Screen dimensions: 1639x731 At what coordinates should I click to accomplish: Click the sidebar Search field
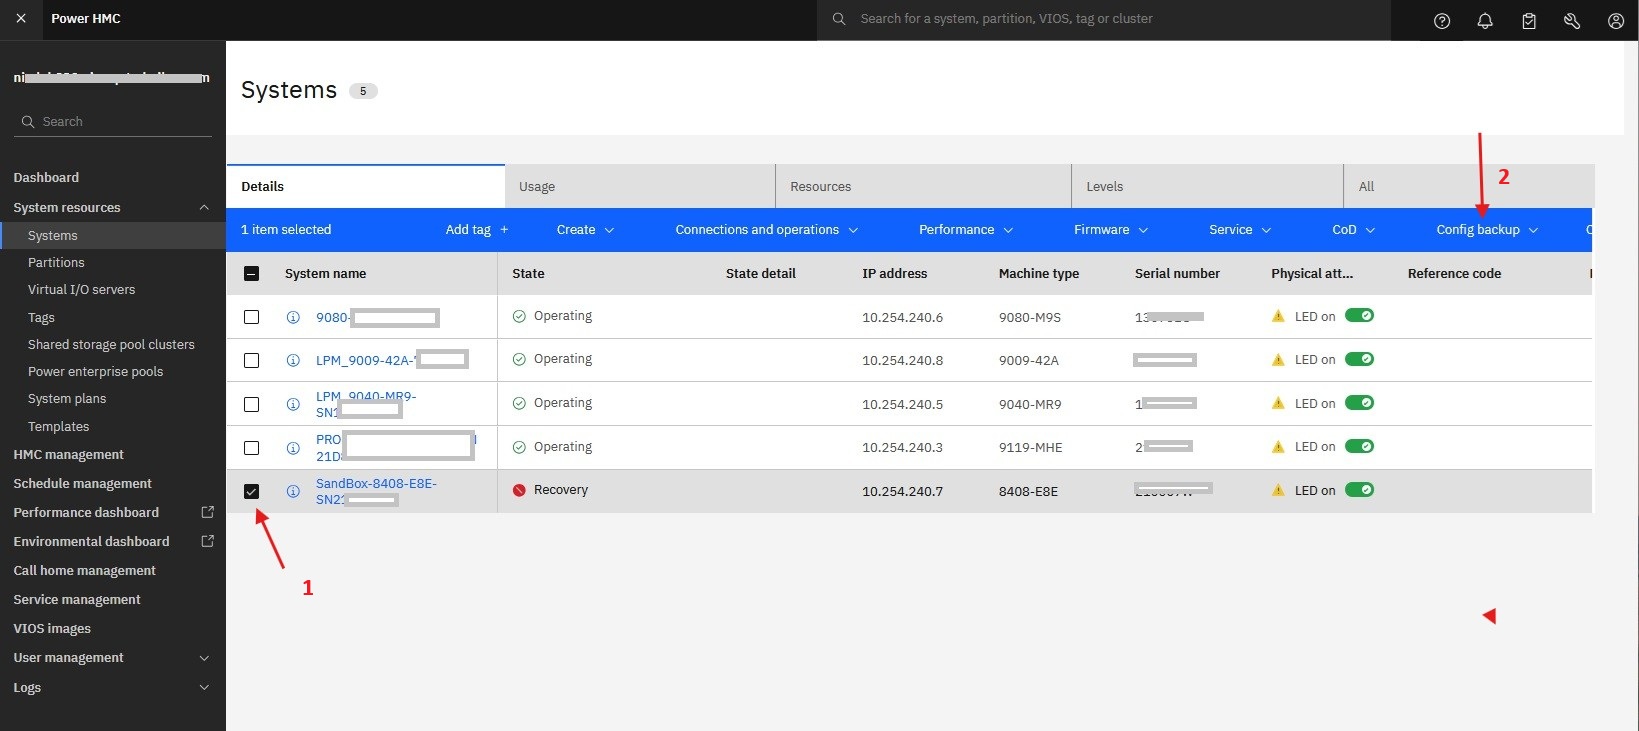click(112, 122)
